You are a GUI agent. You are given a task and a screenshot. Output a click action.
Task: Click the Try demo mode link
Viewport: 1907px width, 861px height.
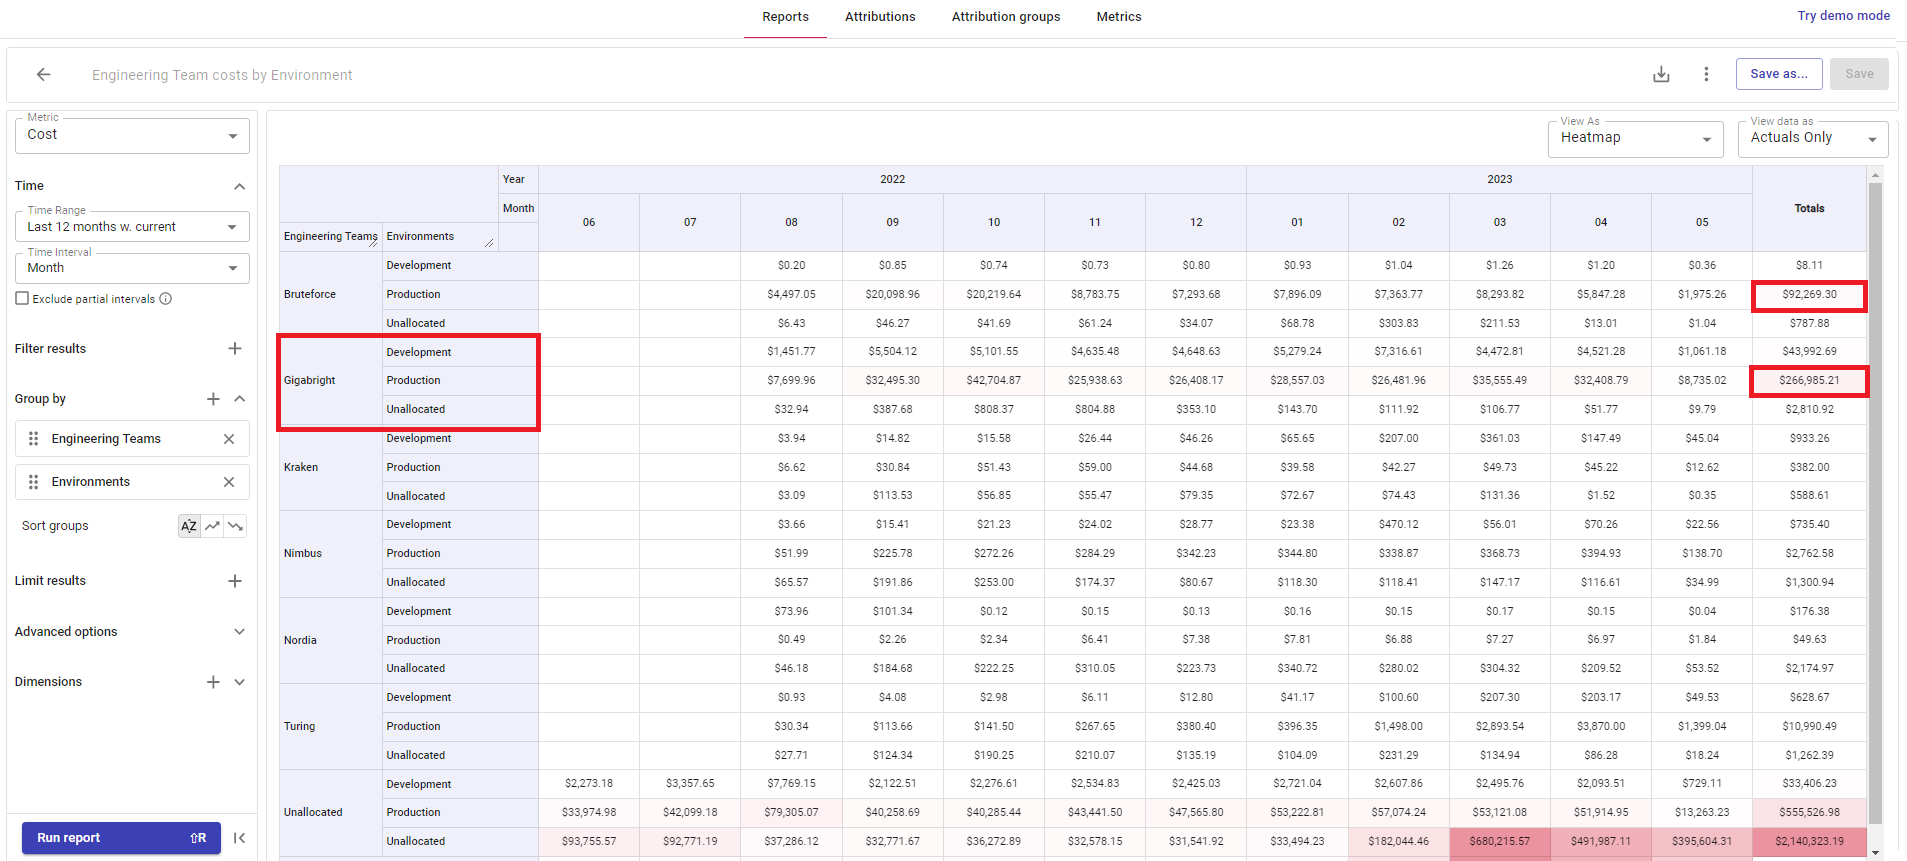(x=1843, y=16)
